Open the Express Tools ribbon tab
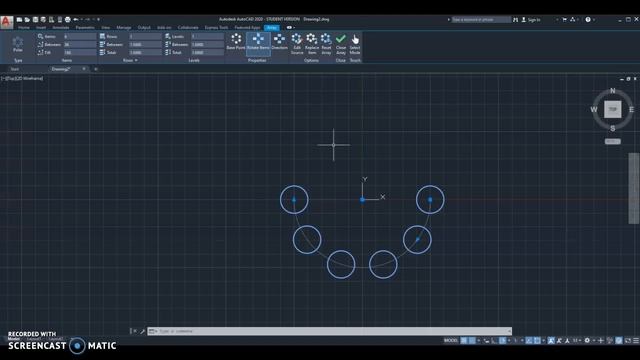The image size is (640, 360). (216, 28)
